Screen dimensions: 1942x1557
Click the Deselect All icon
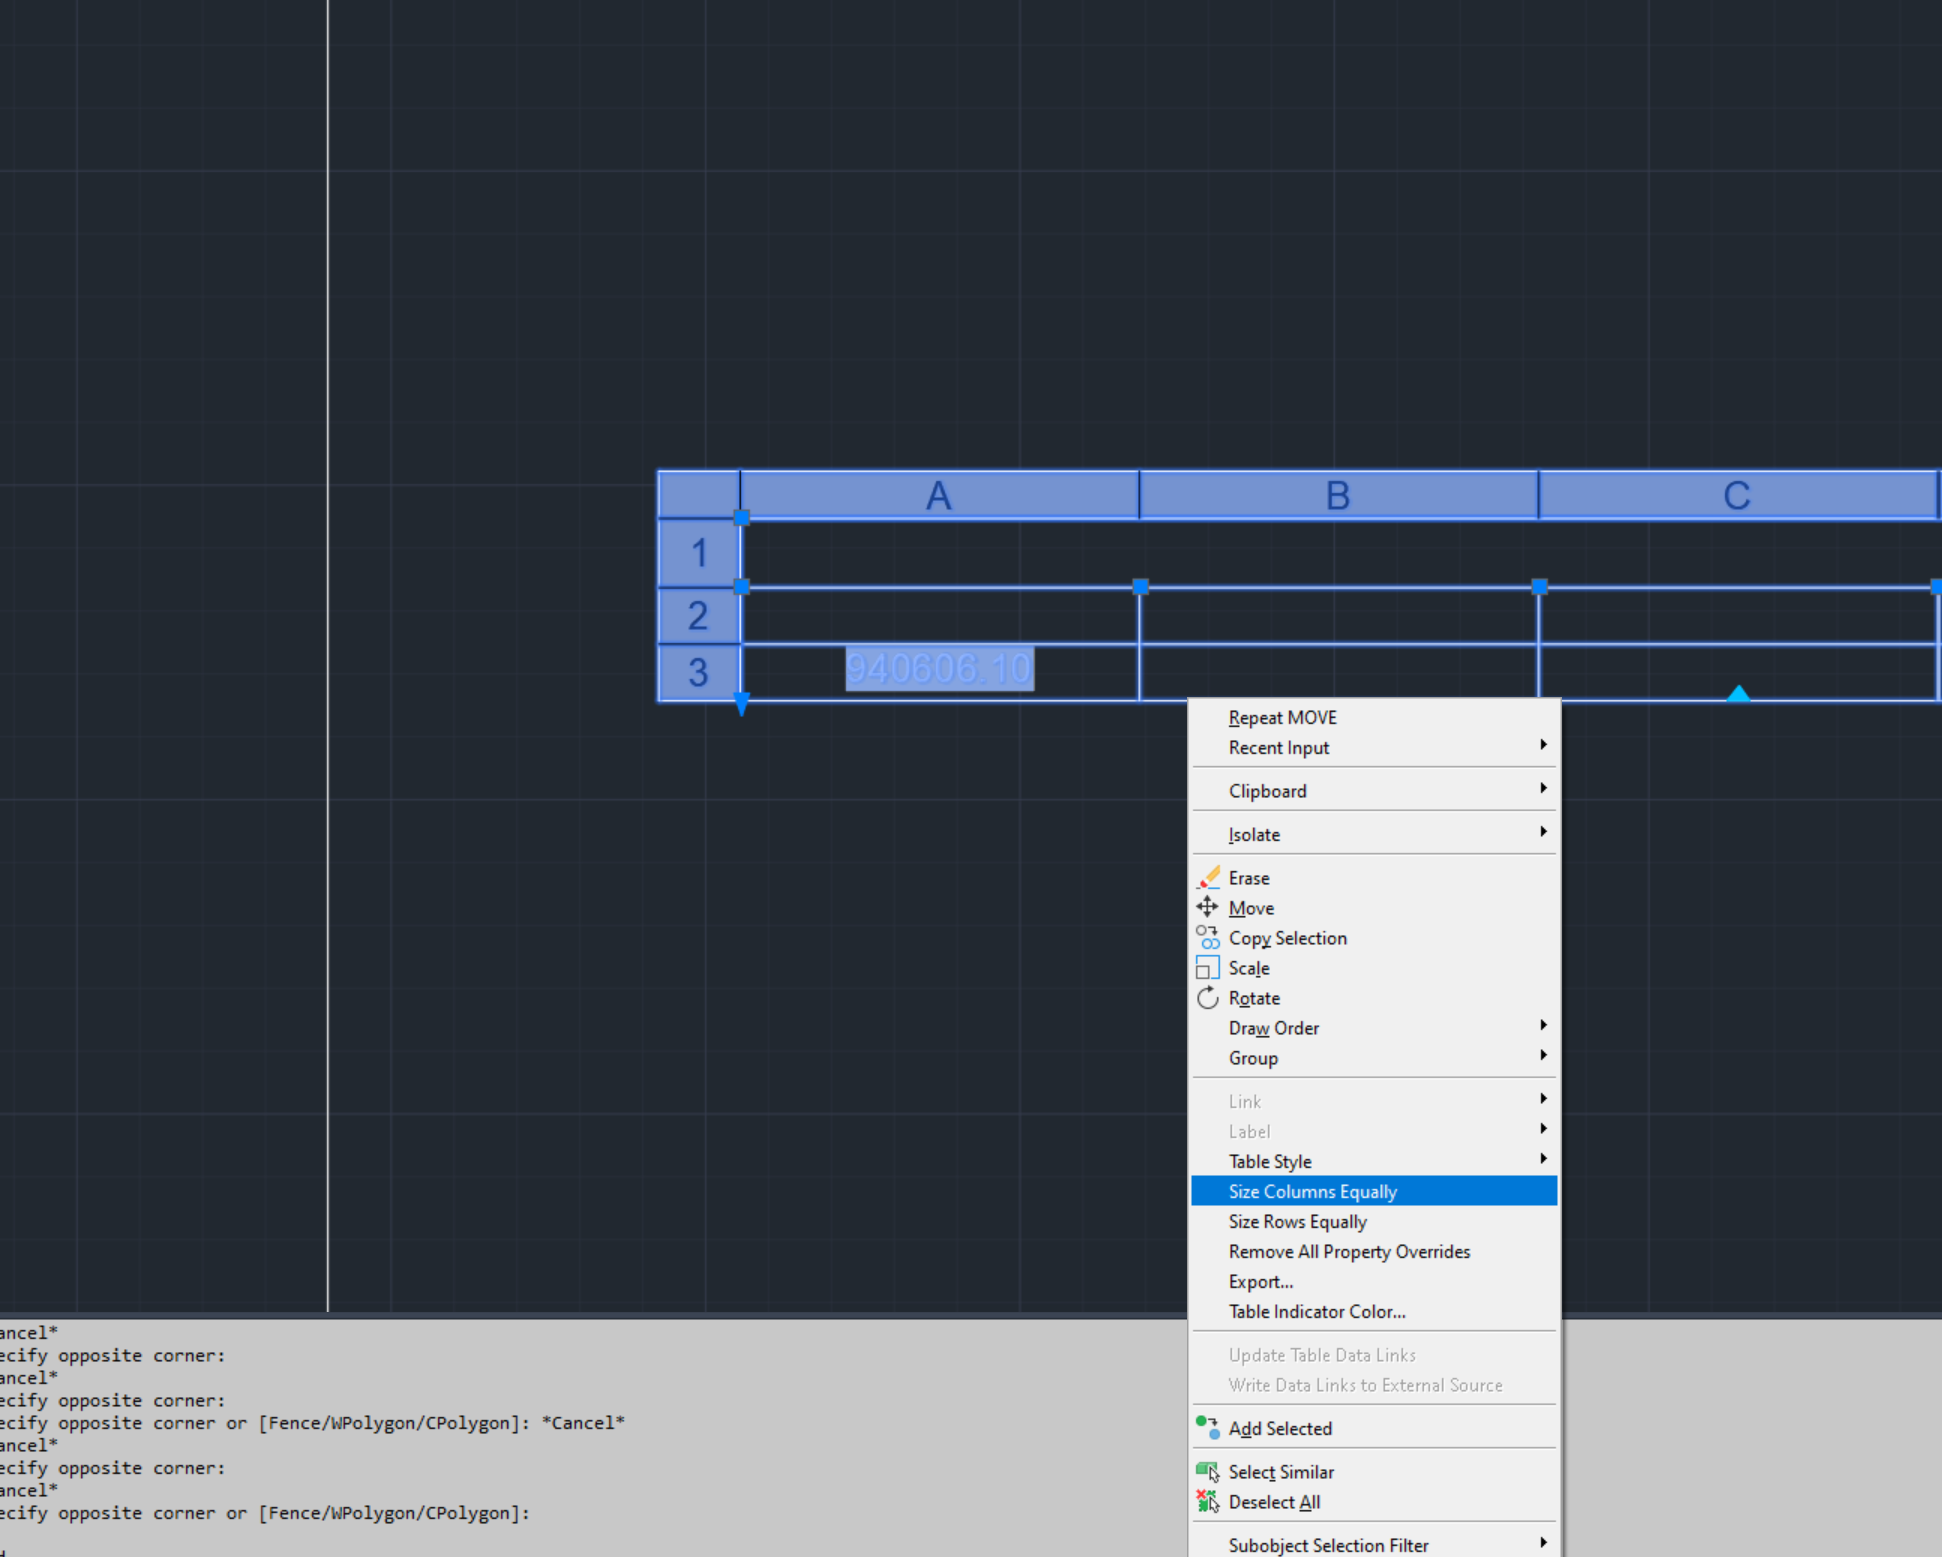(x=1208, y=1501)
